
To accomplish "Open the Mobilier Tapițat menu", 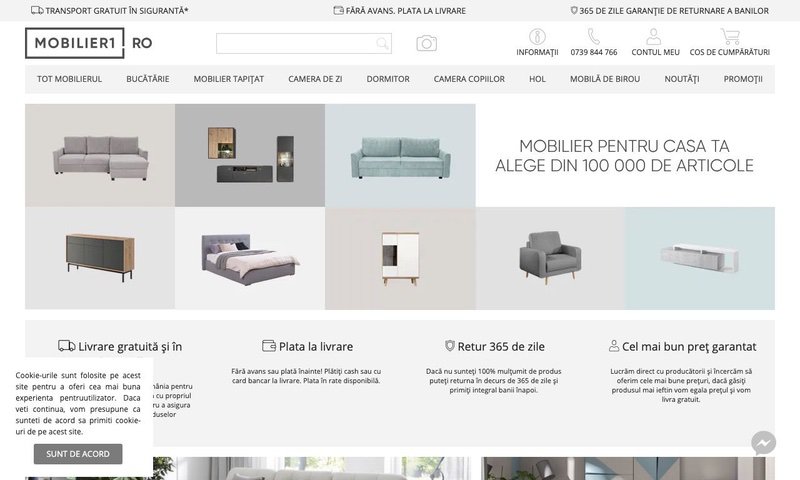I will pos(229,79).
